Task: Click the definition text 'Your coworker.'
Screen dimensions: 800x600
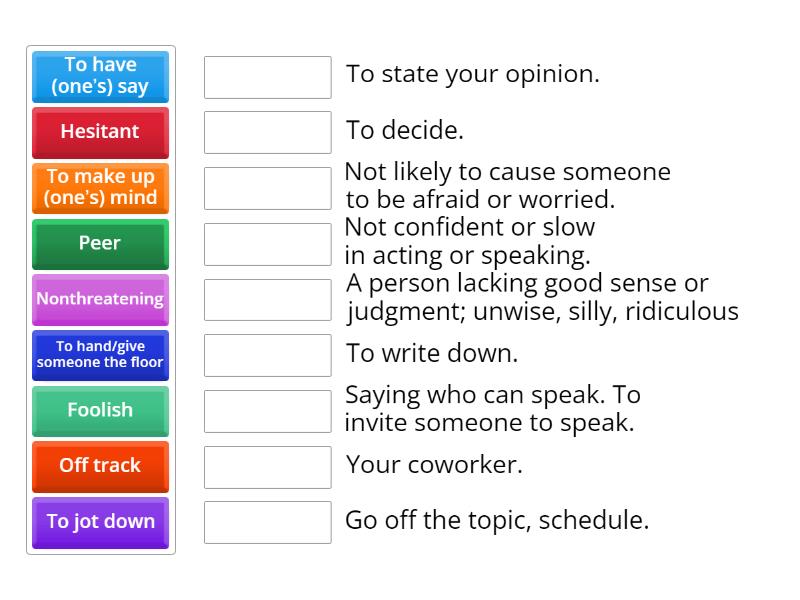Action: click(x=434, y=465)
